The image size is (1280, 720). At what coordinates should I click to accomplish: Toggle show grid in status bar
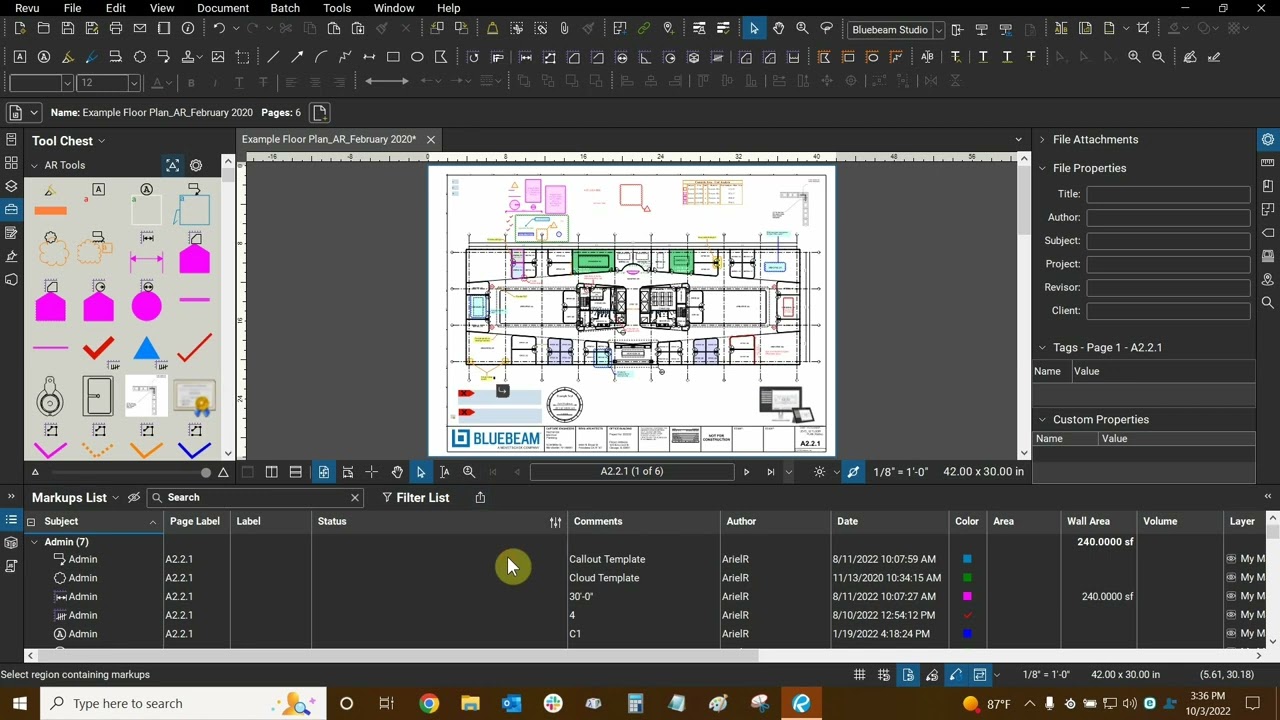pos(859,675)
